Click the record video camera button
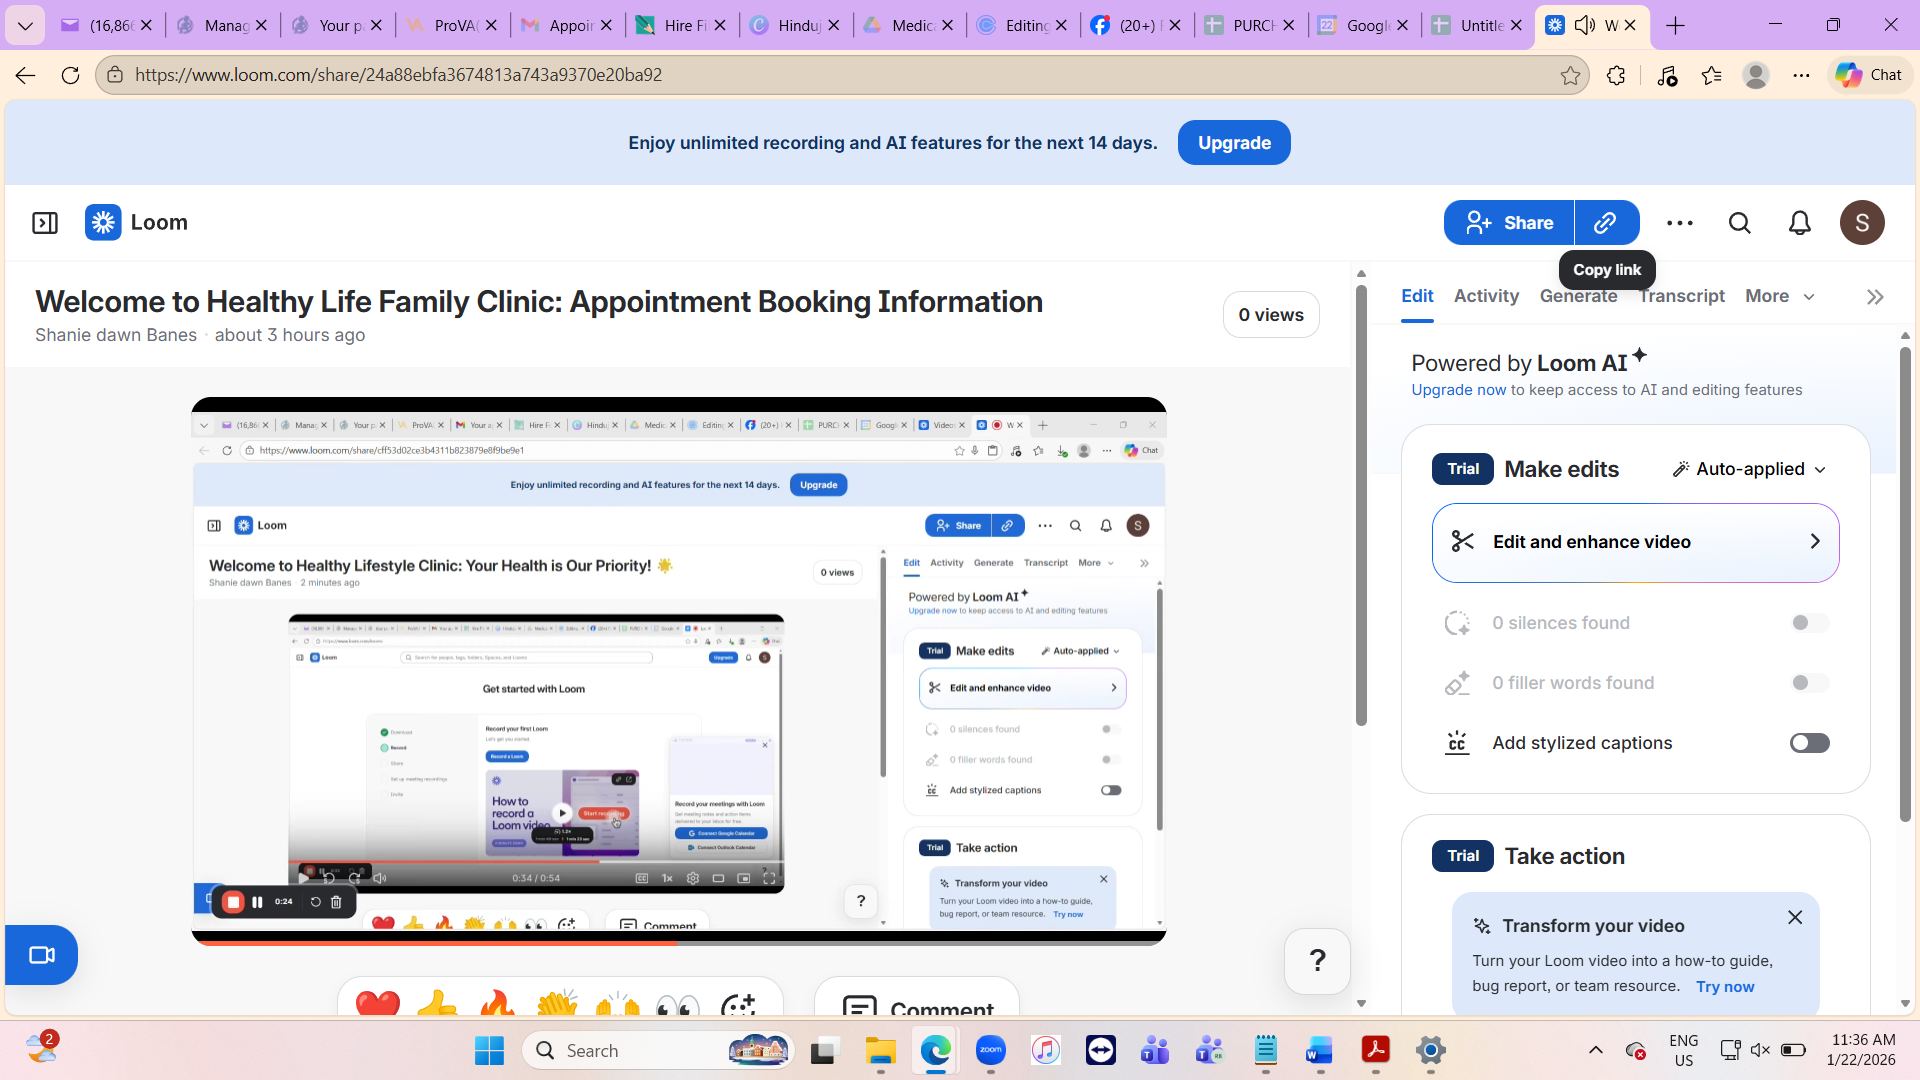This screenshot has width=1920, height=1080. 41,955
